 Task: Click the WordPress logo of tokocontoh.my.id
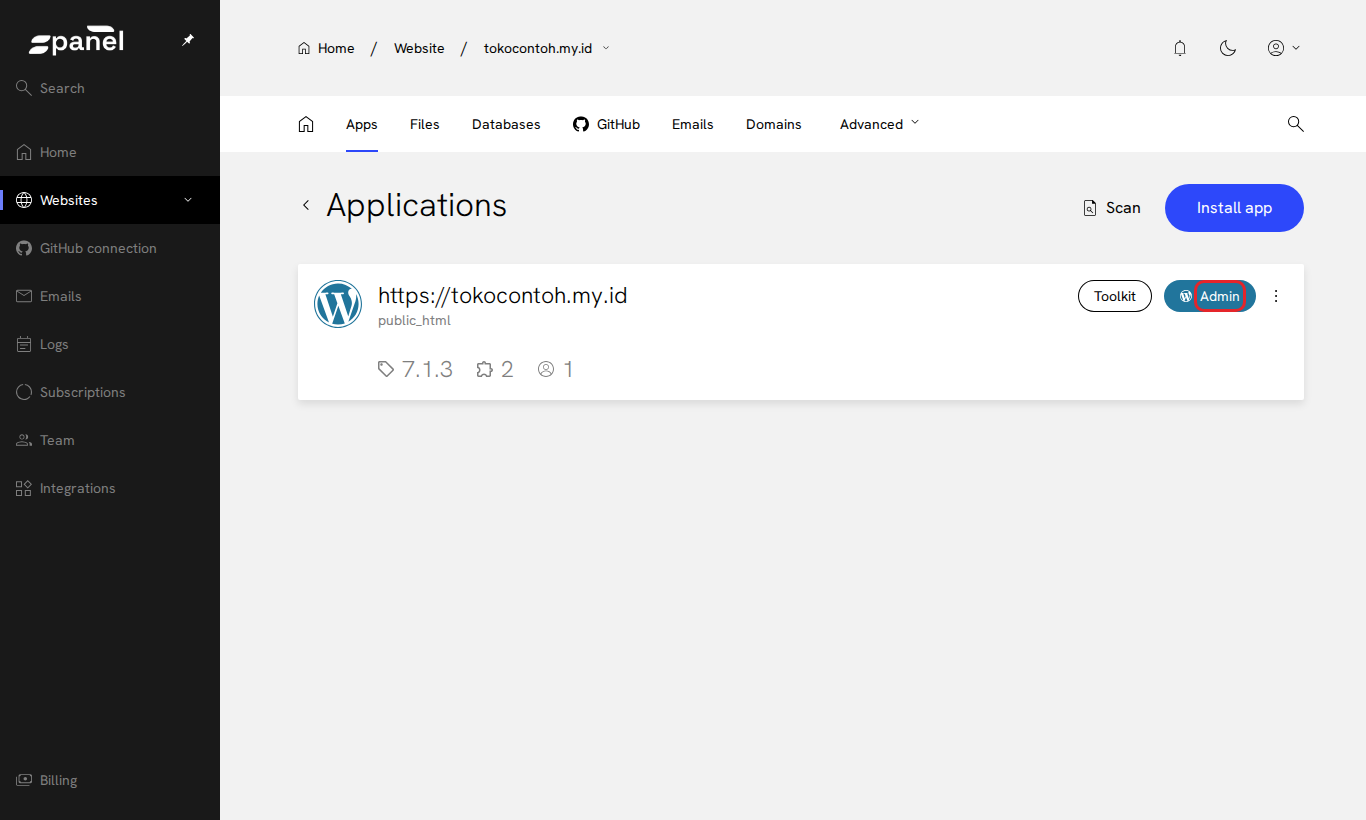tap(338, 304)
